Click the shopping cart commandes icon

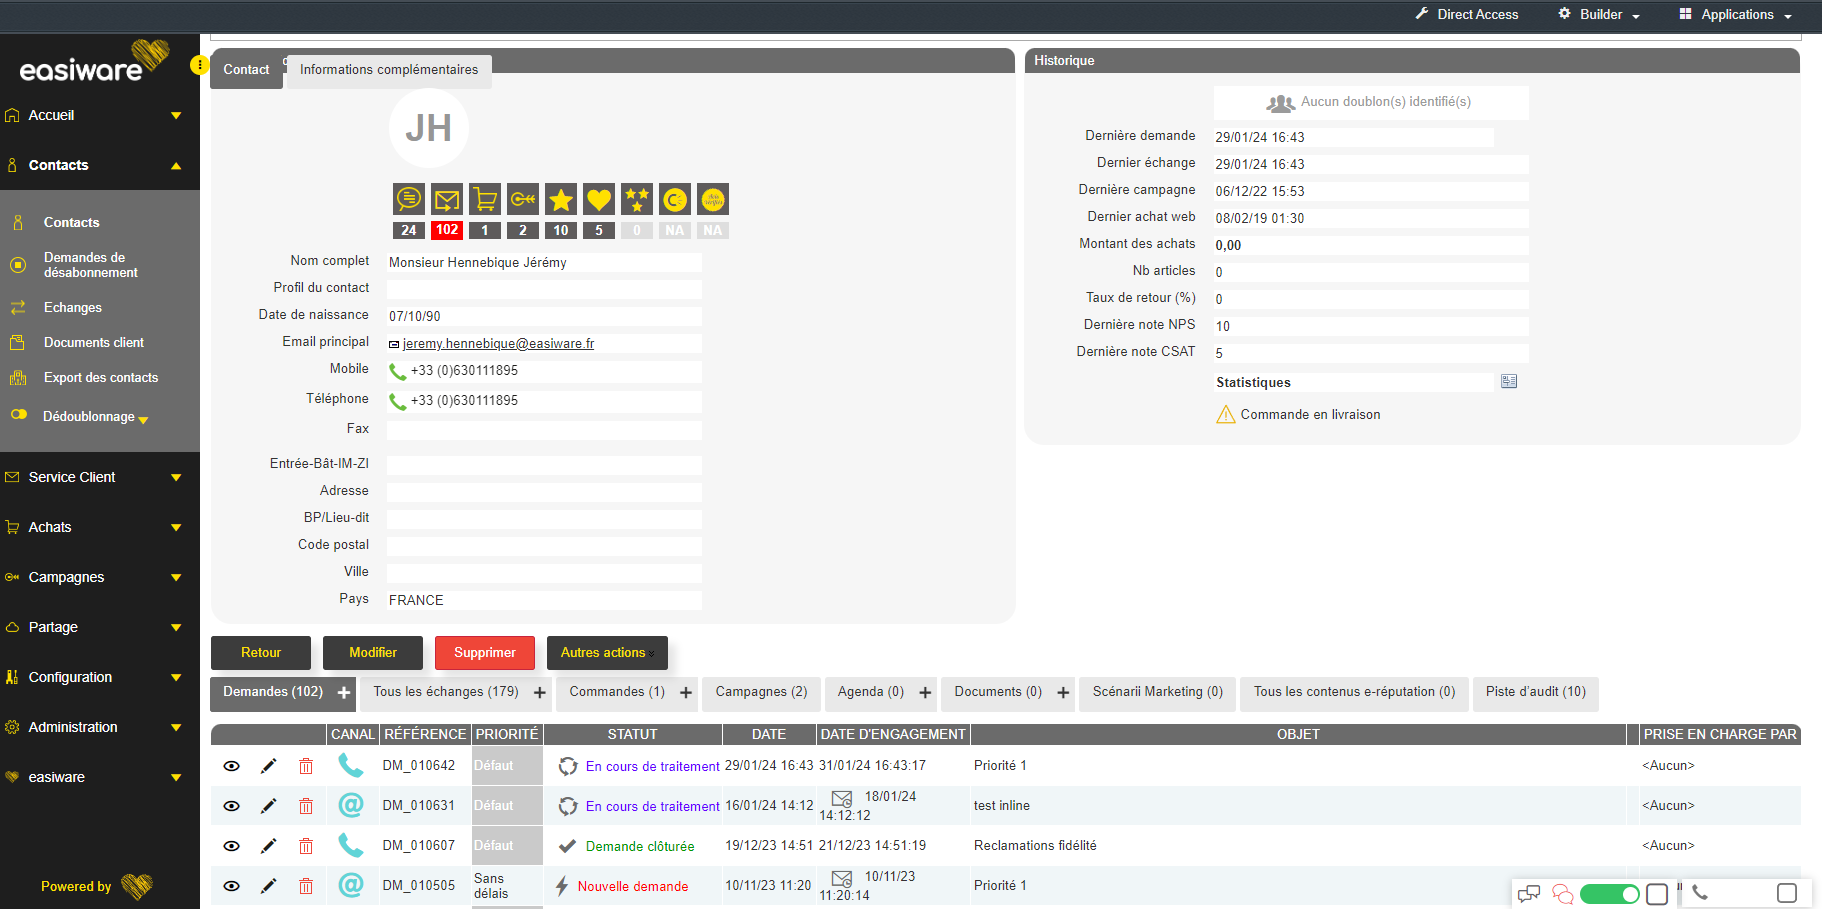484,198
